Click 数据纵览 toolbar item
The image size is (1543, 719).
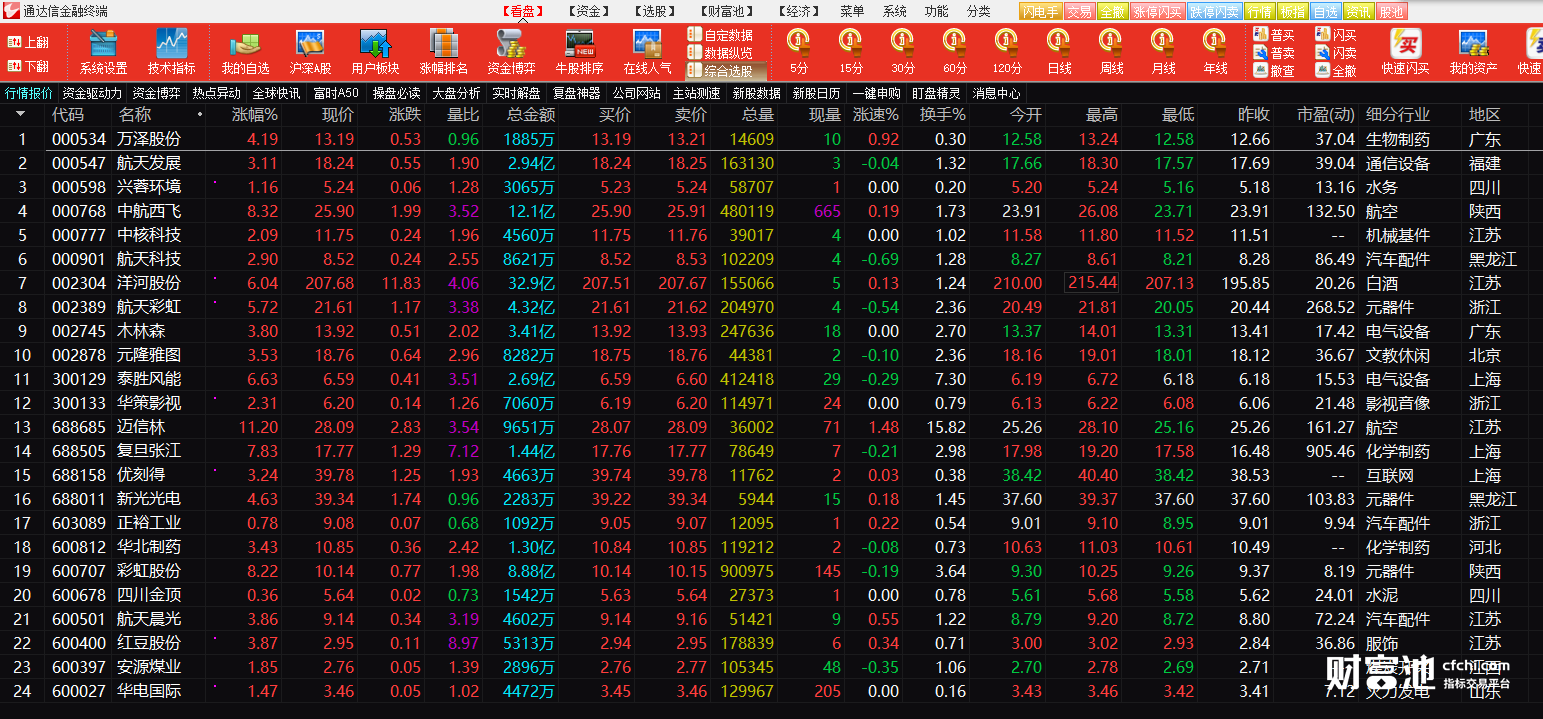coord(720,53)
